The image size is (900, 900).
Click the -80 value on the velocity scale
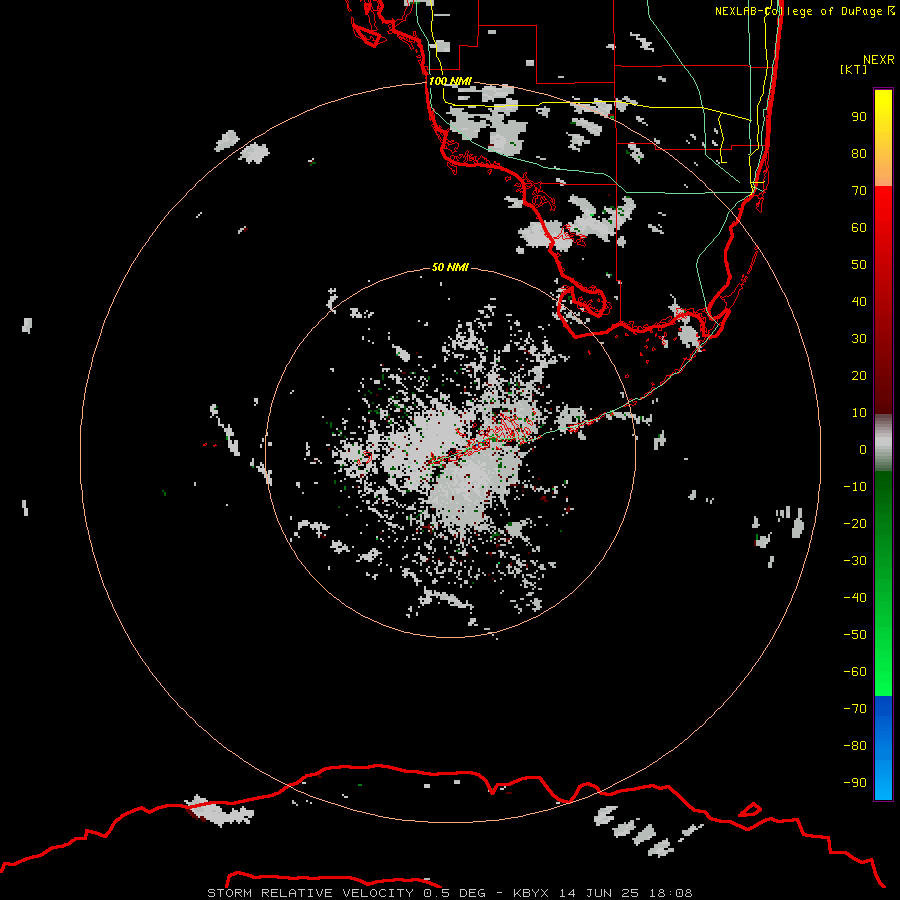tap(855, 746)
